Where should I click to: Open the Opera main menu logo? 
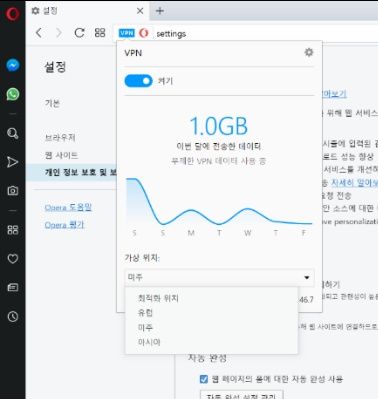click(x=13, y=14)
